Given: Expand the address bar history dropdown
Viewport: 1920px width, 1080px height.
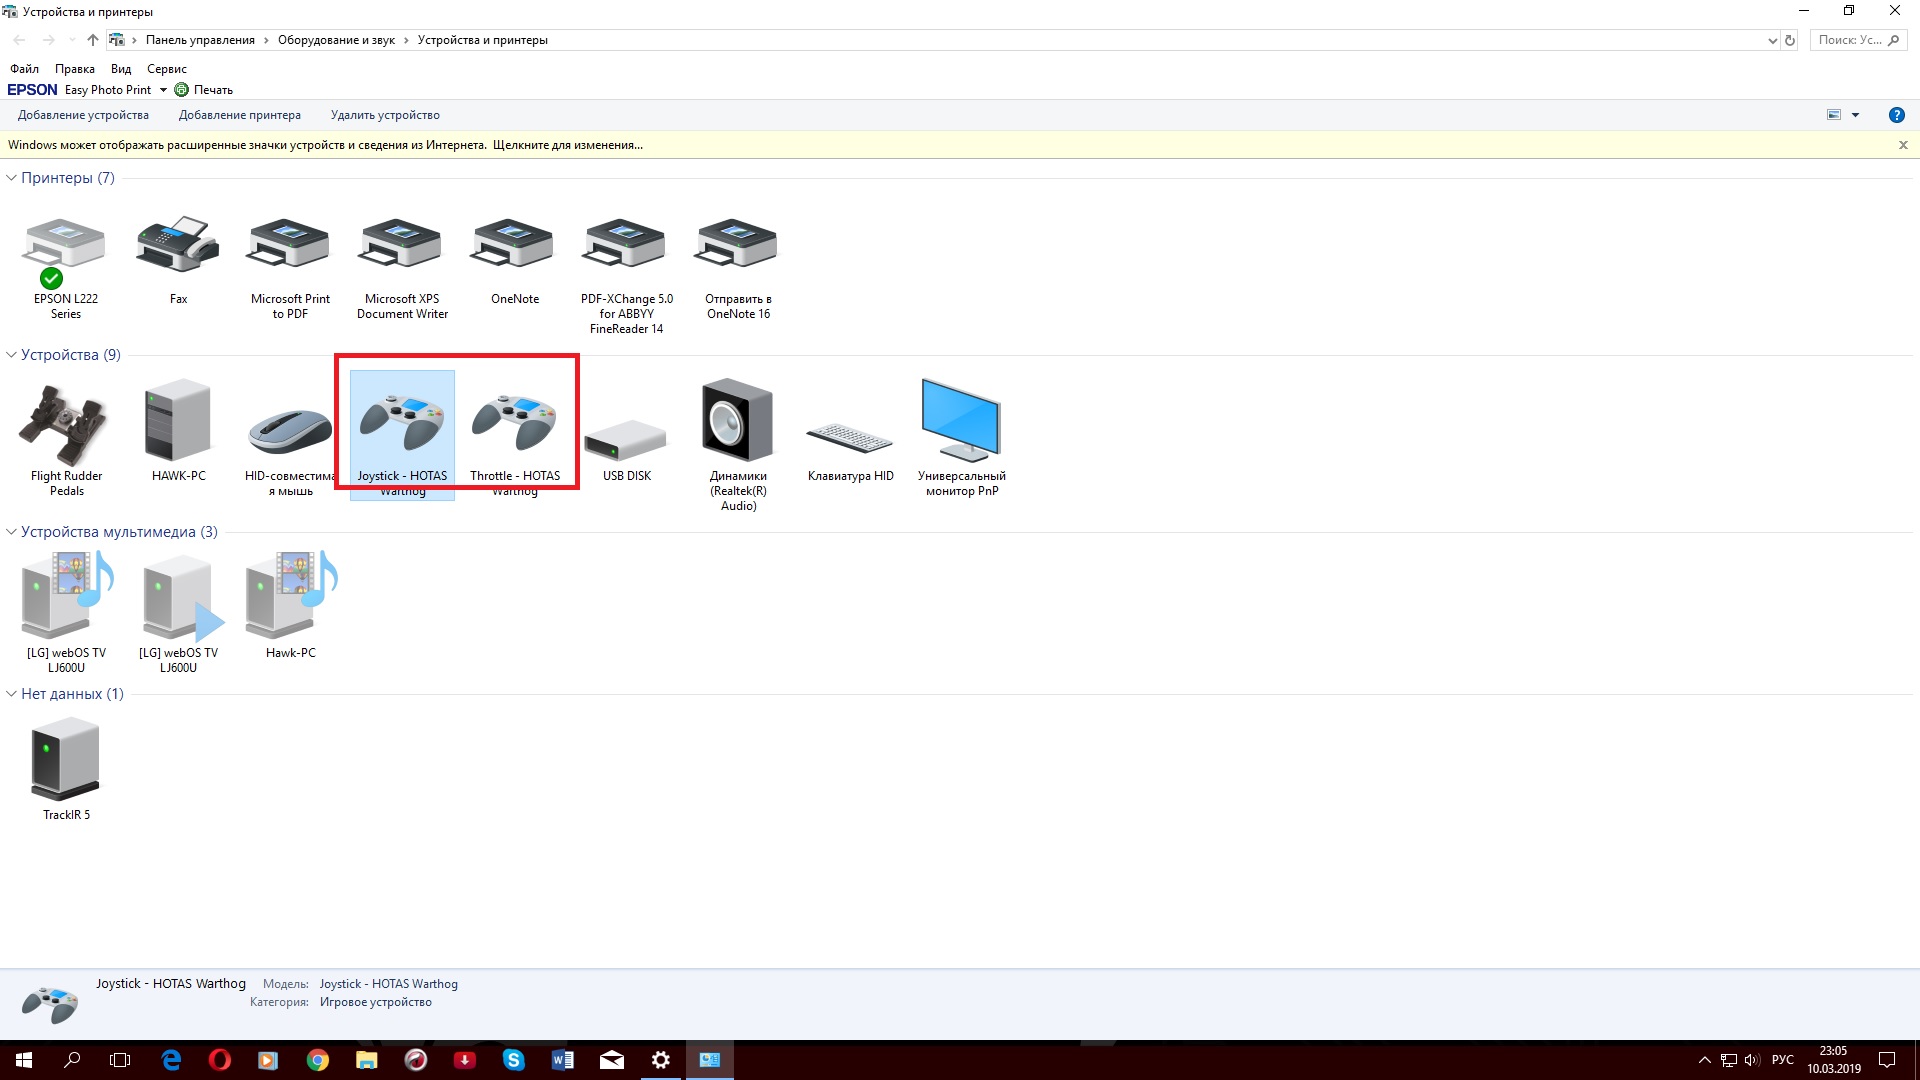Looking at the screenshot, I should [1772, 40].
